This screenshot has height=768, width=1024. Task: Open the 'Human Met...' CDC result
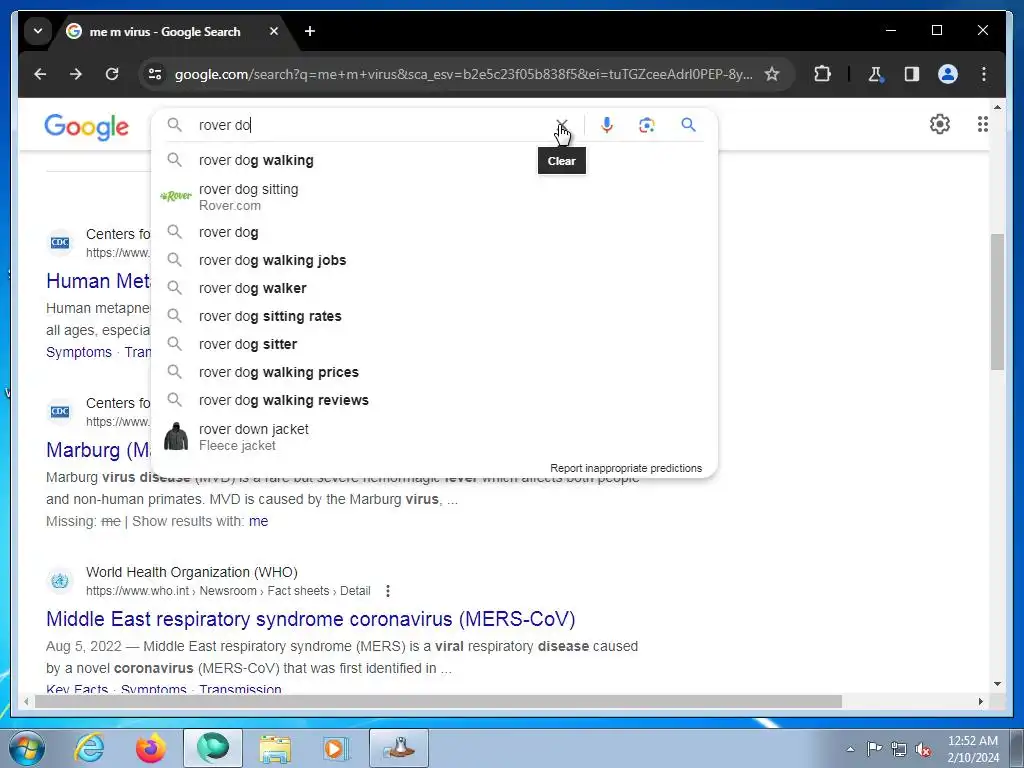(98, 281)
